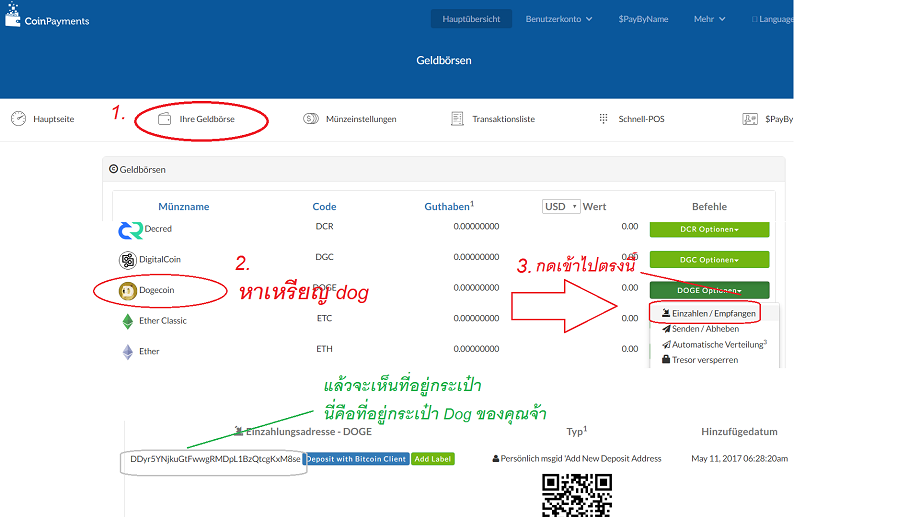920x517 pixels.
Task: Click the ETC code cell
Action: (x=324, y=318)
